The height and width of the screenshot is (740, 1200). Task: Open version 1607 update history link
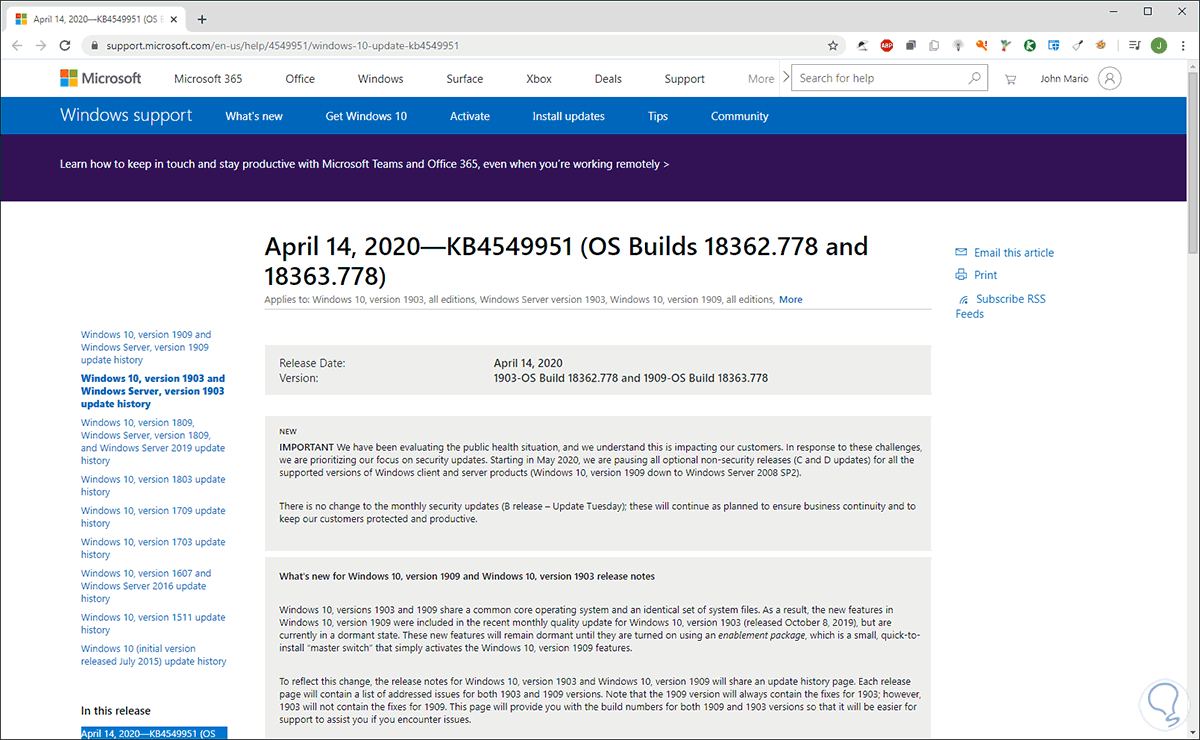[146, 586]
